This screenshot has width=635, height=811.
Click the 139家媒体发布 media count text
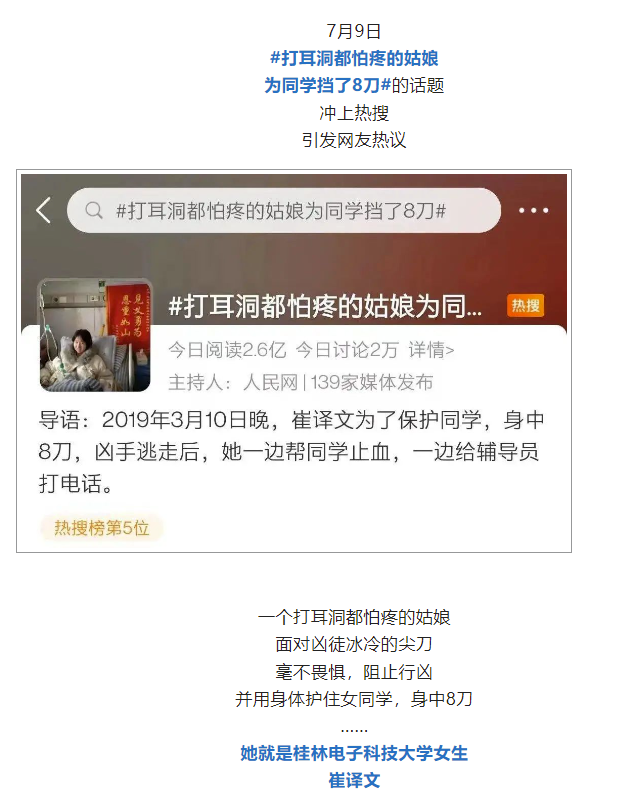click(371, 383)
